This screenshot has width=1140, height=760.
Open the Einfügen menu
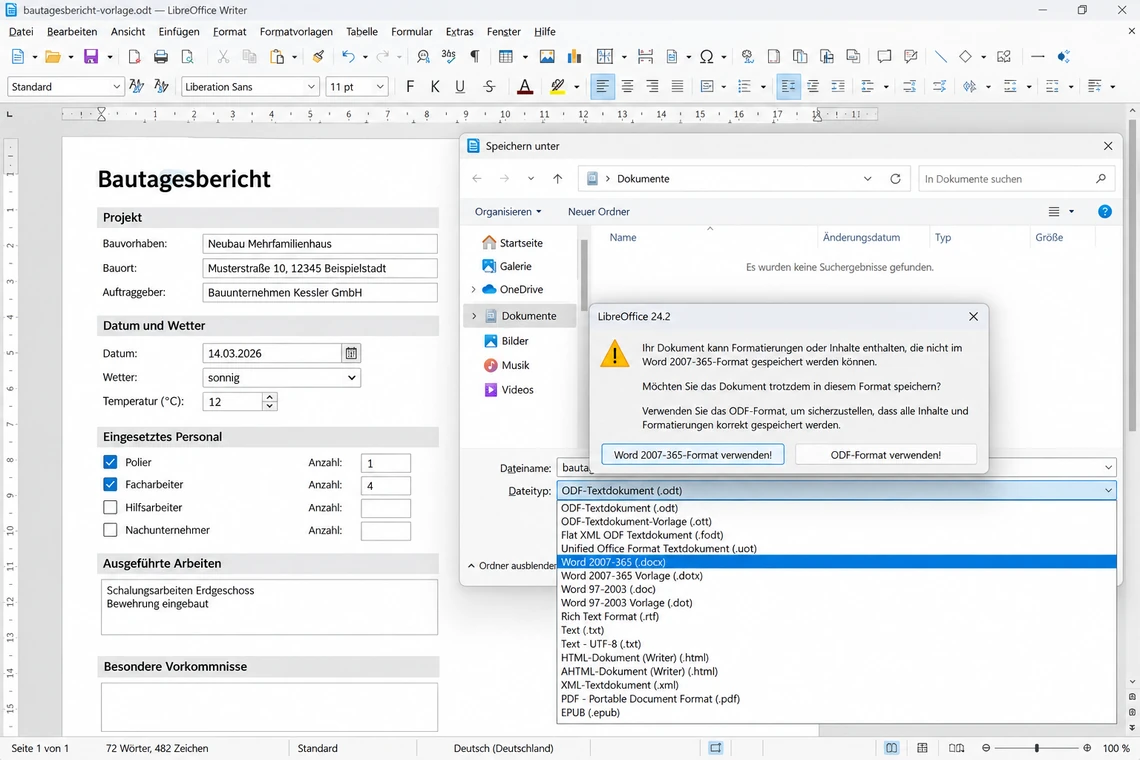point(179,31)
